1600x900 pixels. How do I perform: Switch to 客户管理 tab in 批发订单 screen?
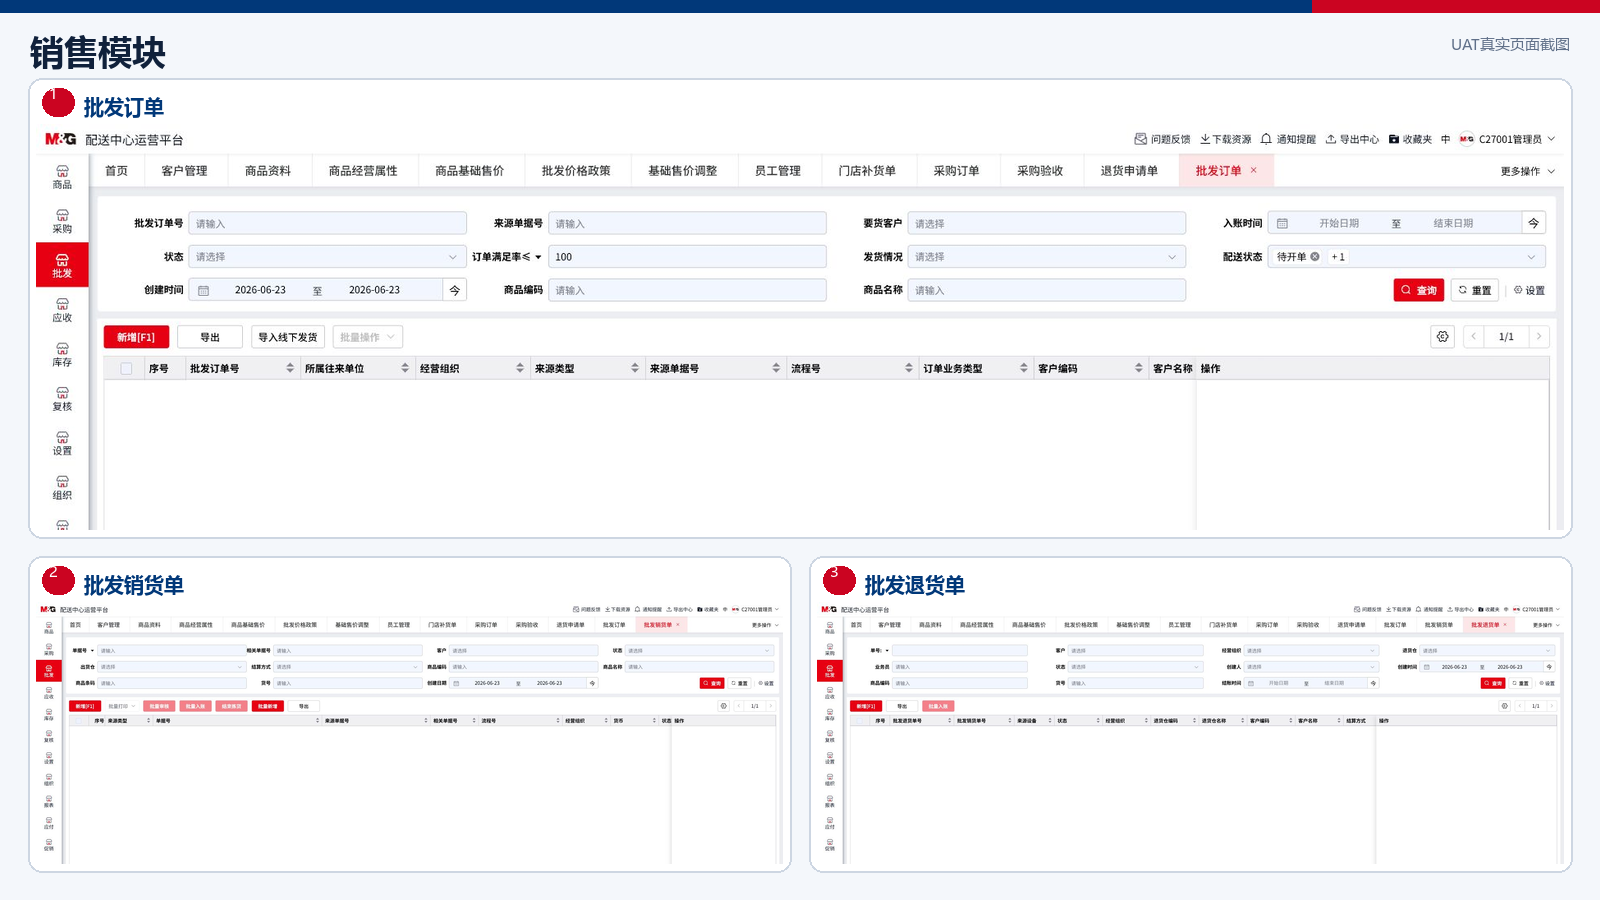(x=184, y=171)
